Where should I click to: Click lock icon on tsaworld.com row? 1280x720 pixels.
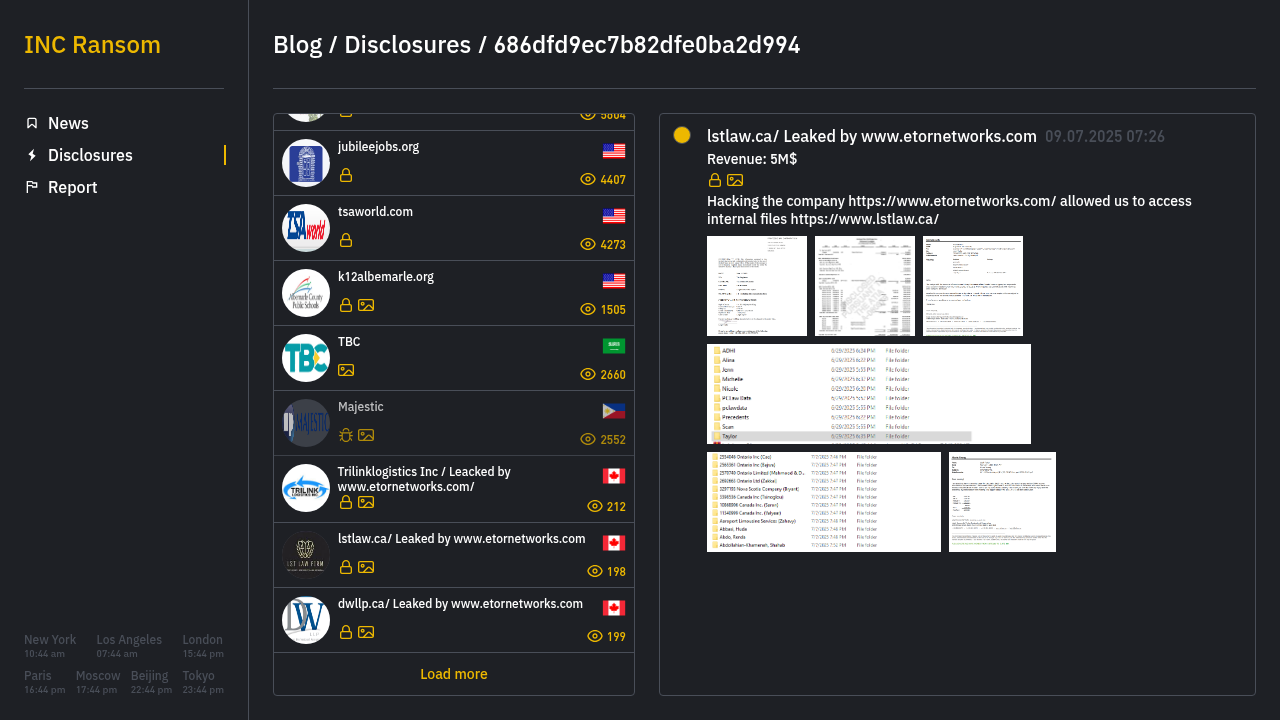(346, 240)
